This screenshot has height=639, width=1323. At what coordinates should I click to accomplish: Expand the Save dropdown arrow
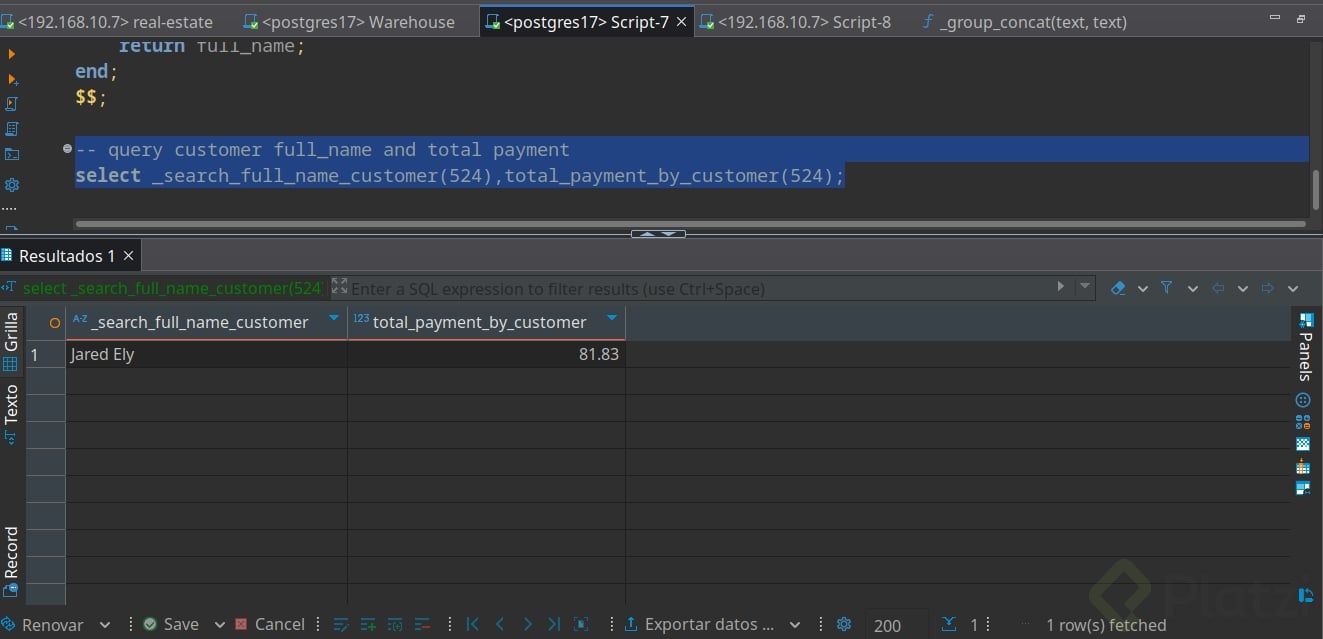tap(220, 625)
